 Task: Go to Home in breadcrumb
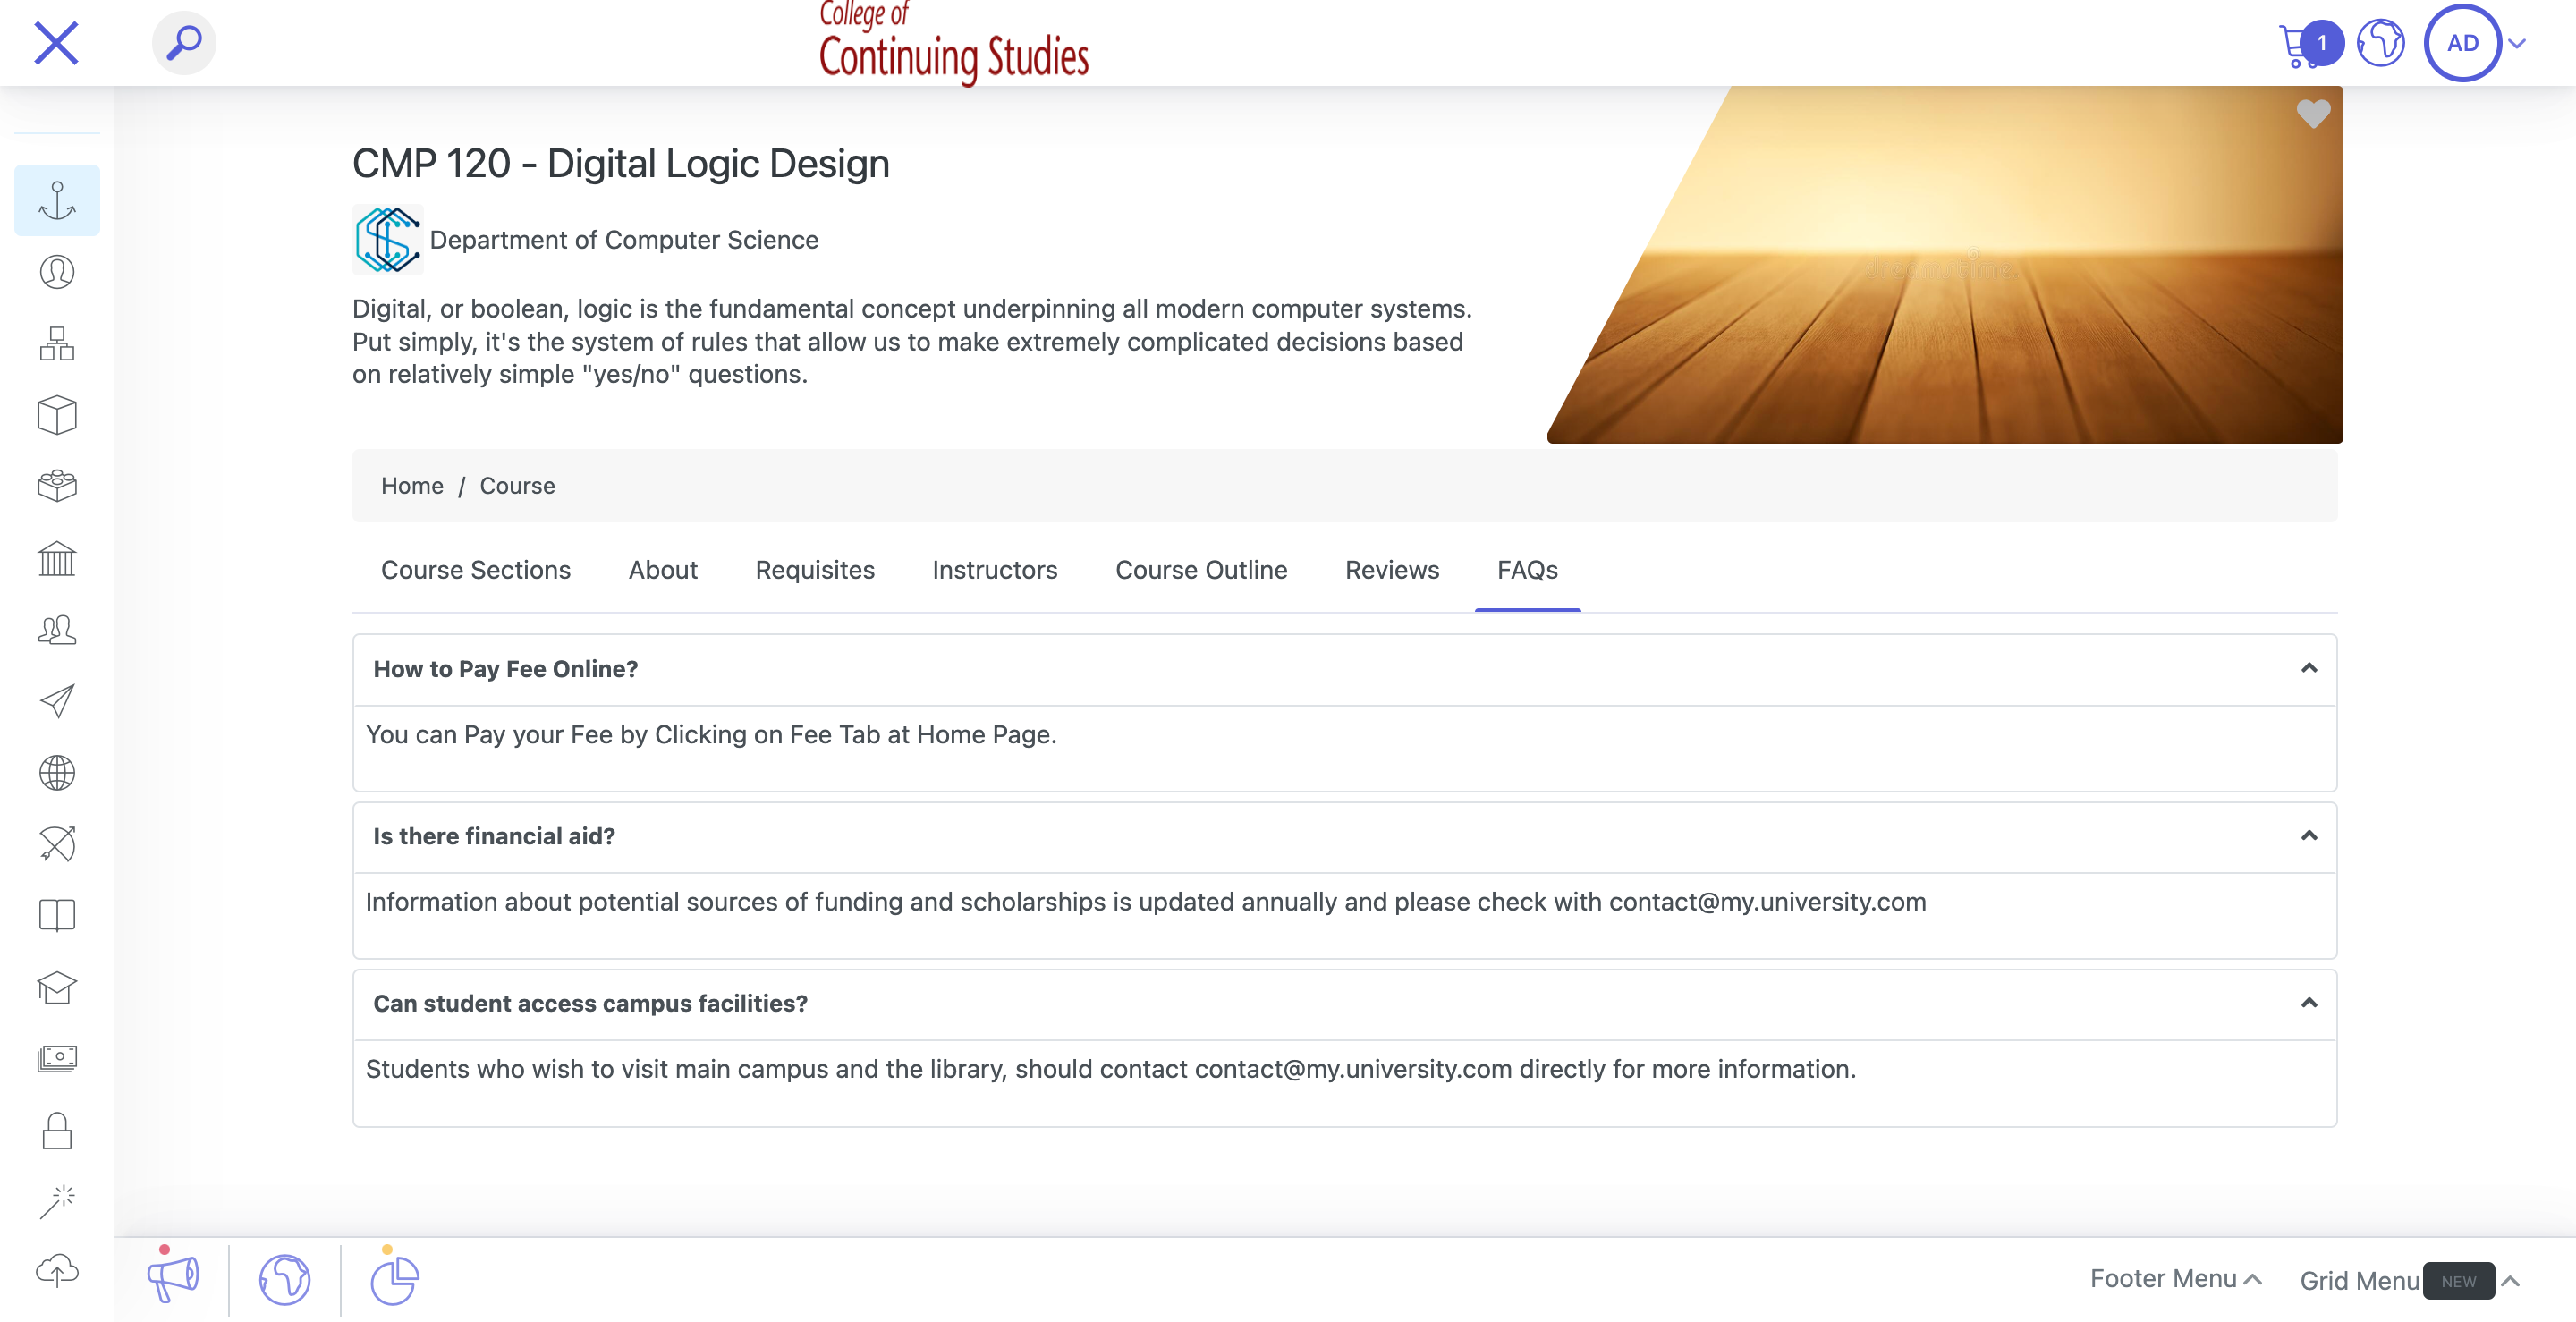pyautogui.click(x=412, y=485)
